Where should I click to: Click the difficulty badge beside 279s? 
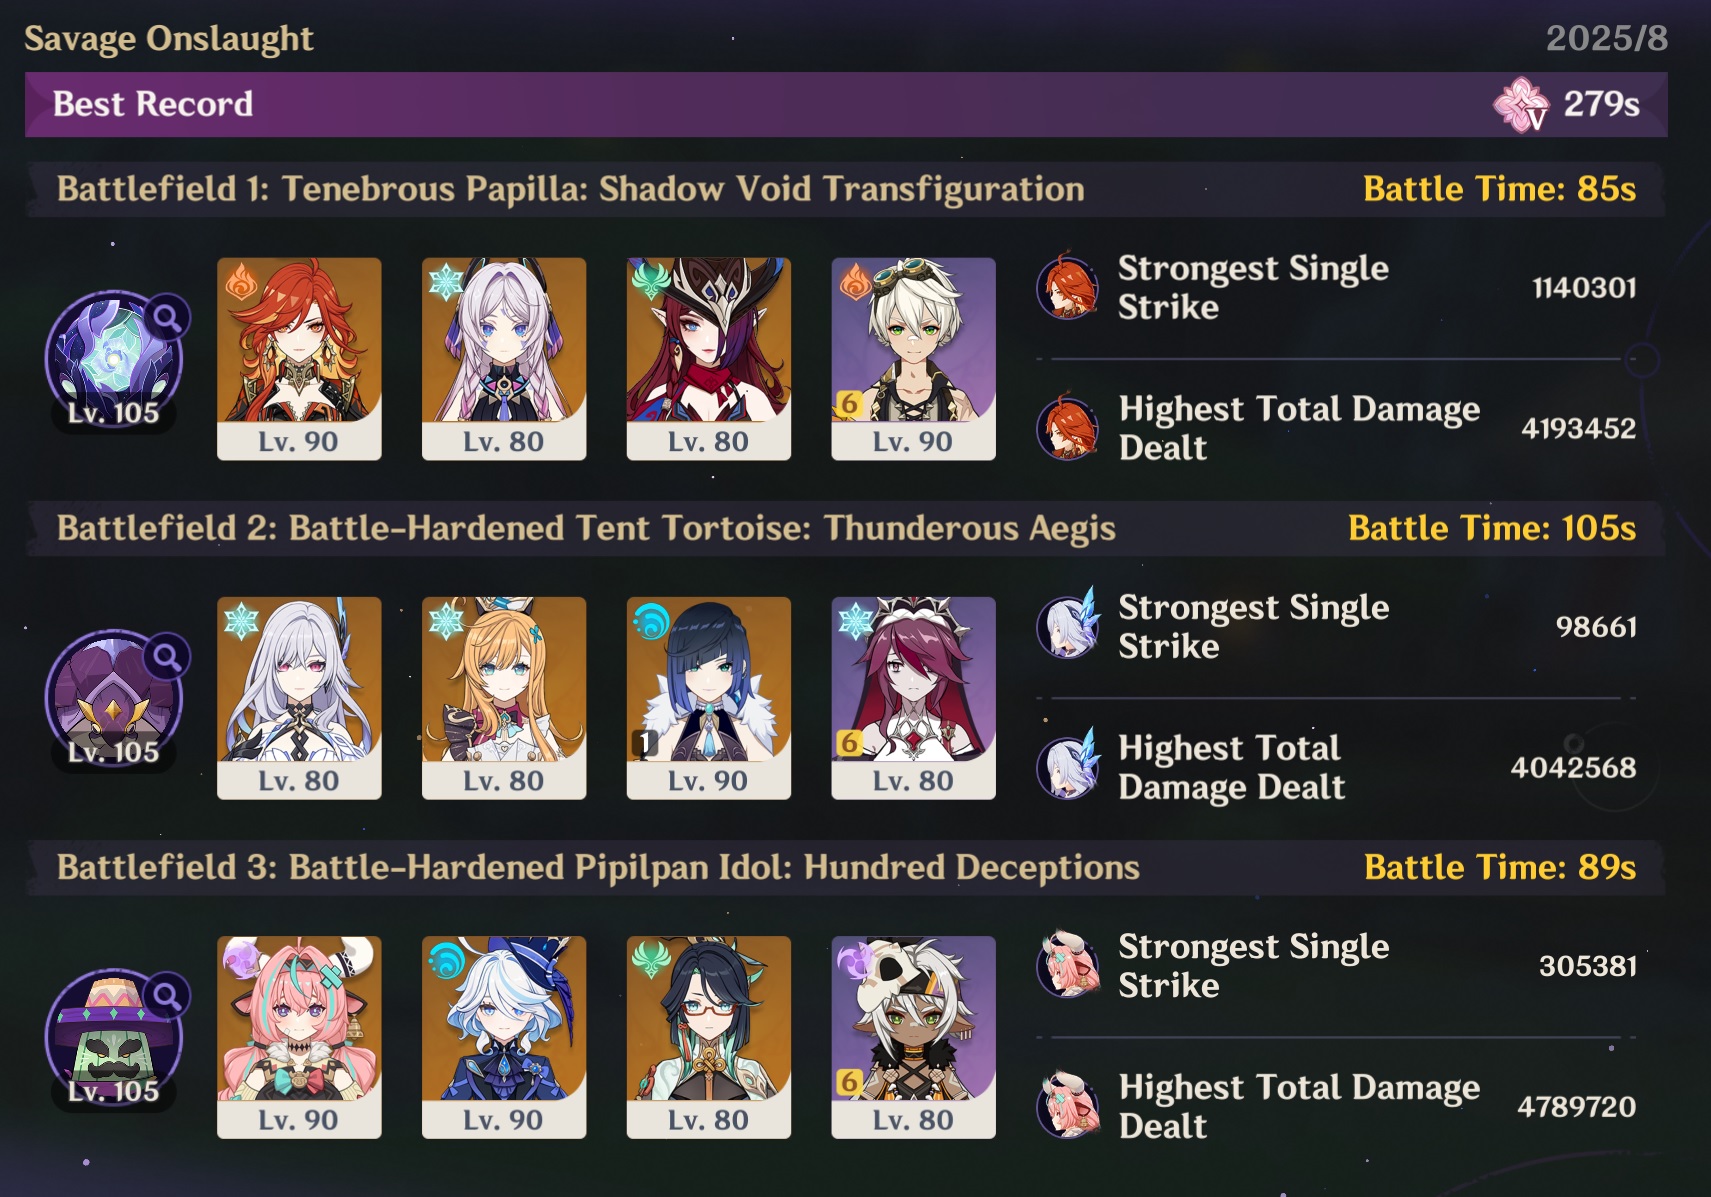click(1521, 105)
